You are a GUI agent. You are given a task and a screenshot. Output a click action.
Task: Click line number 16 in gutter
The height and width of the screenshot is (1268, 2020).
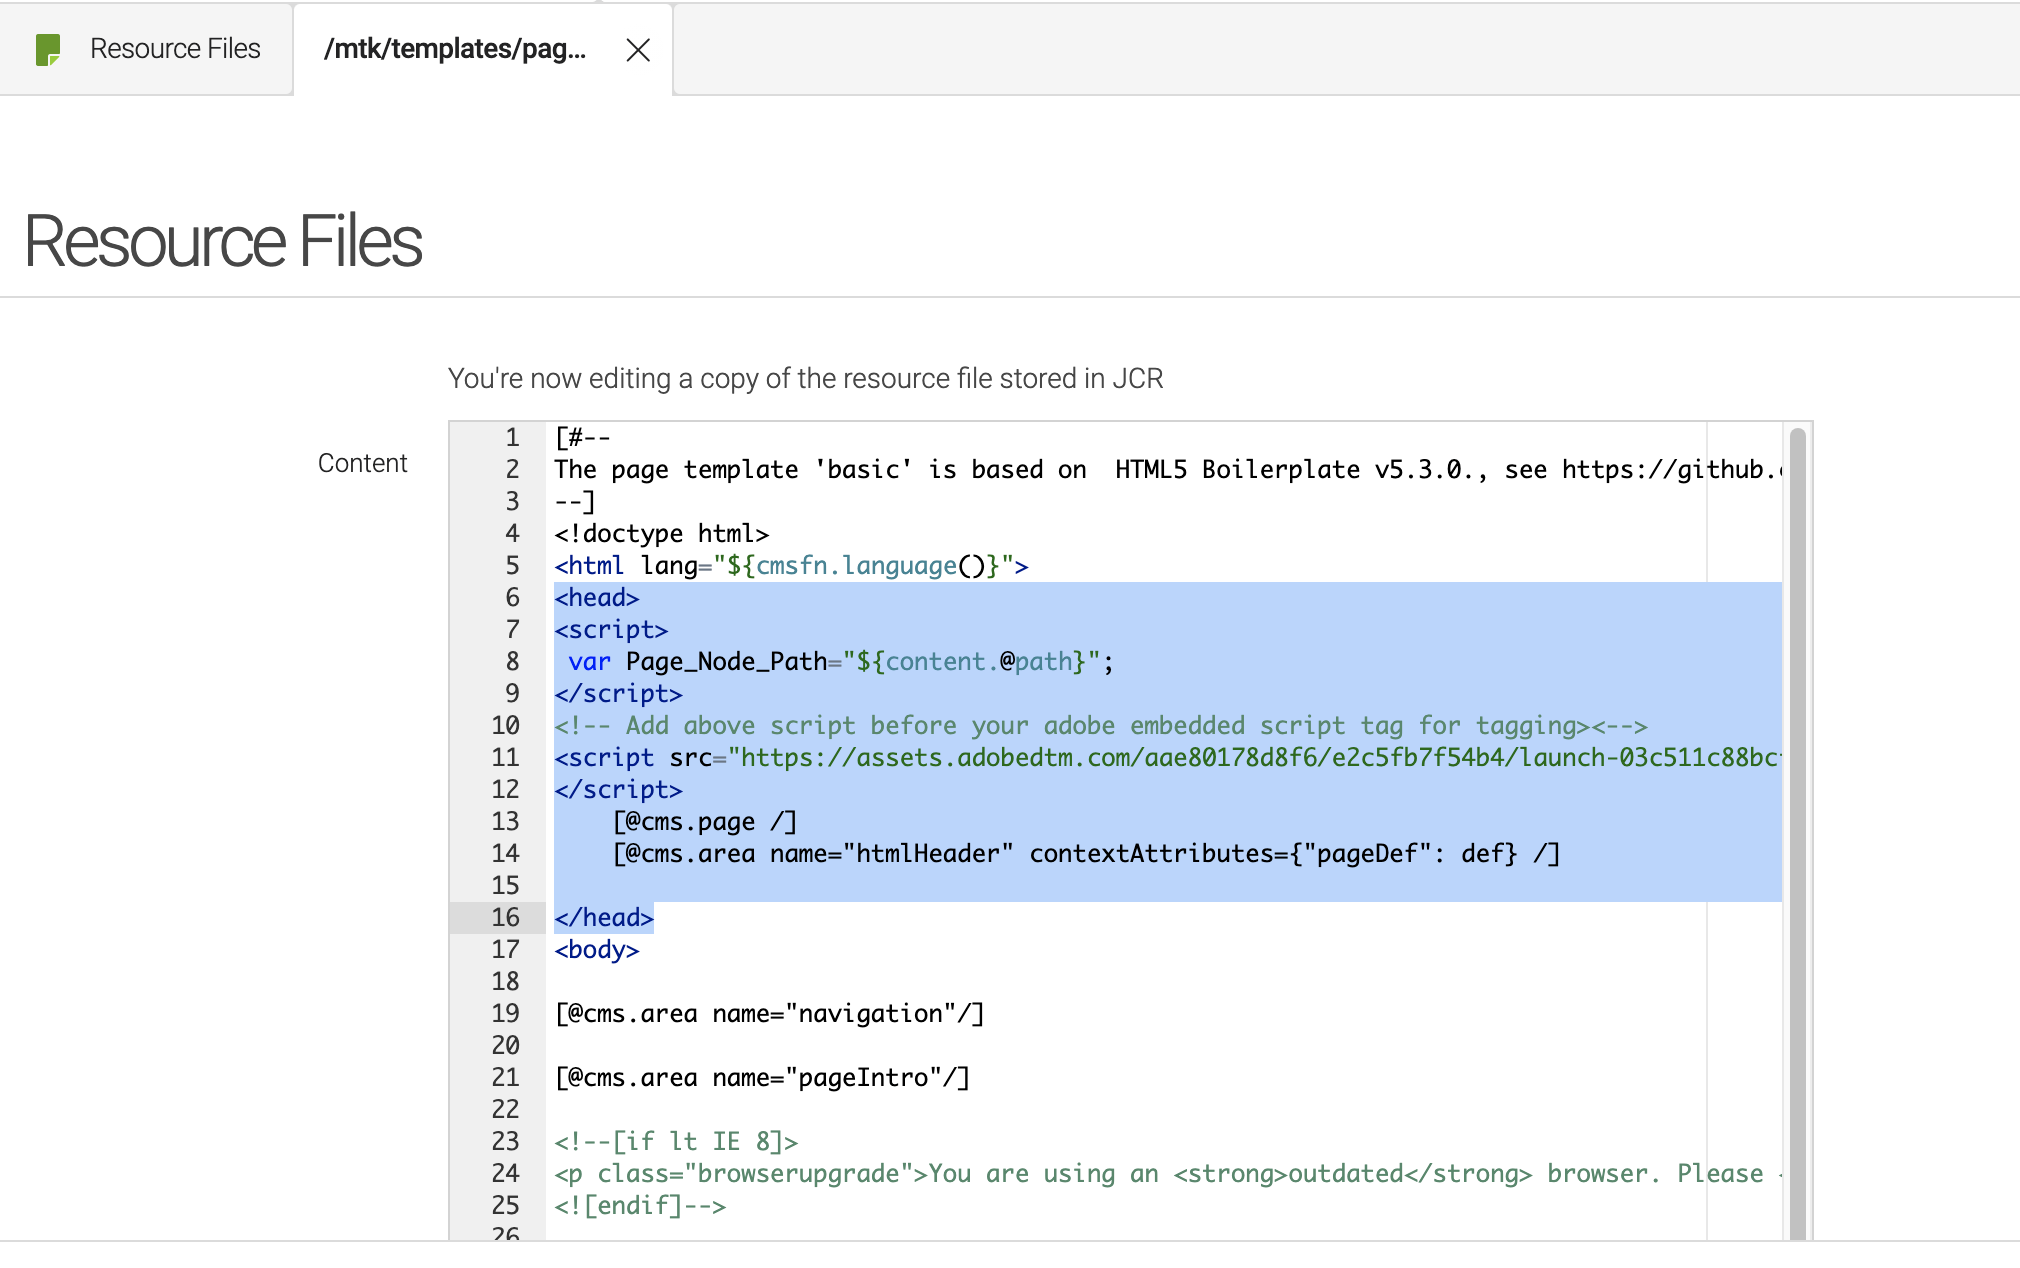coord(505,917)
